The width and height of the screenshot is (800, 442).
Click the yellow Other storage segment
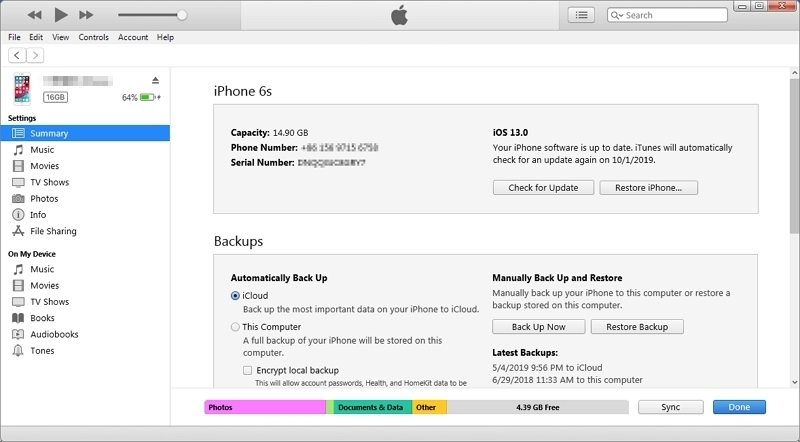pos(430,407)
